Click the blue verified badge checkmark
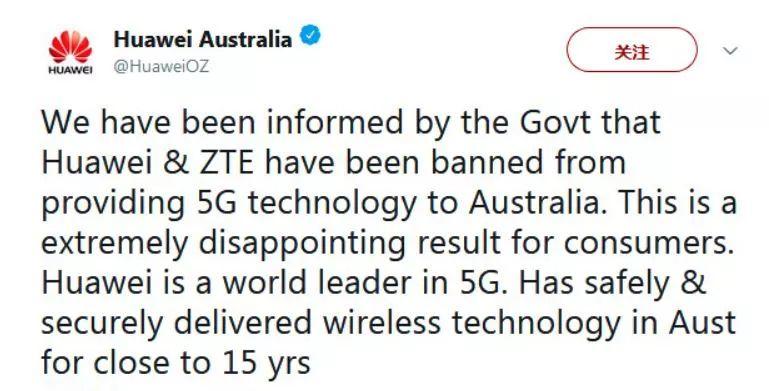The width and height of the screenshot is (769, 391). click(x=310, y=36)
